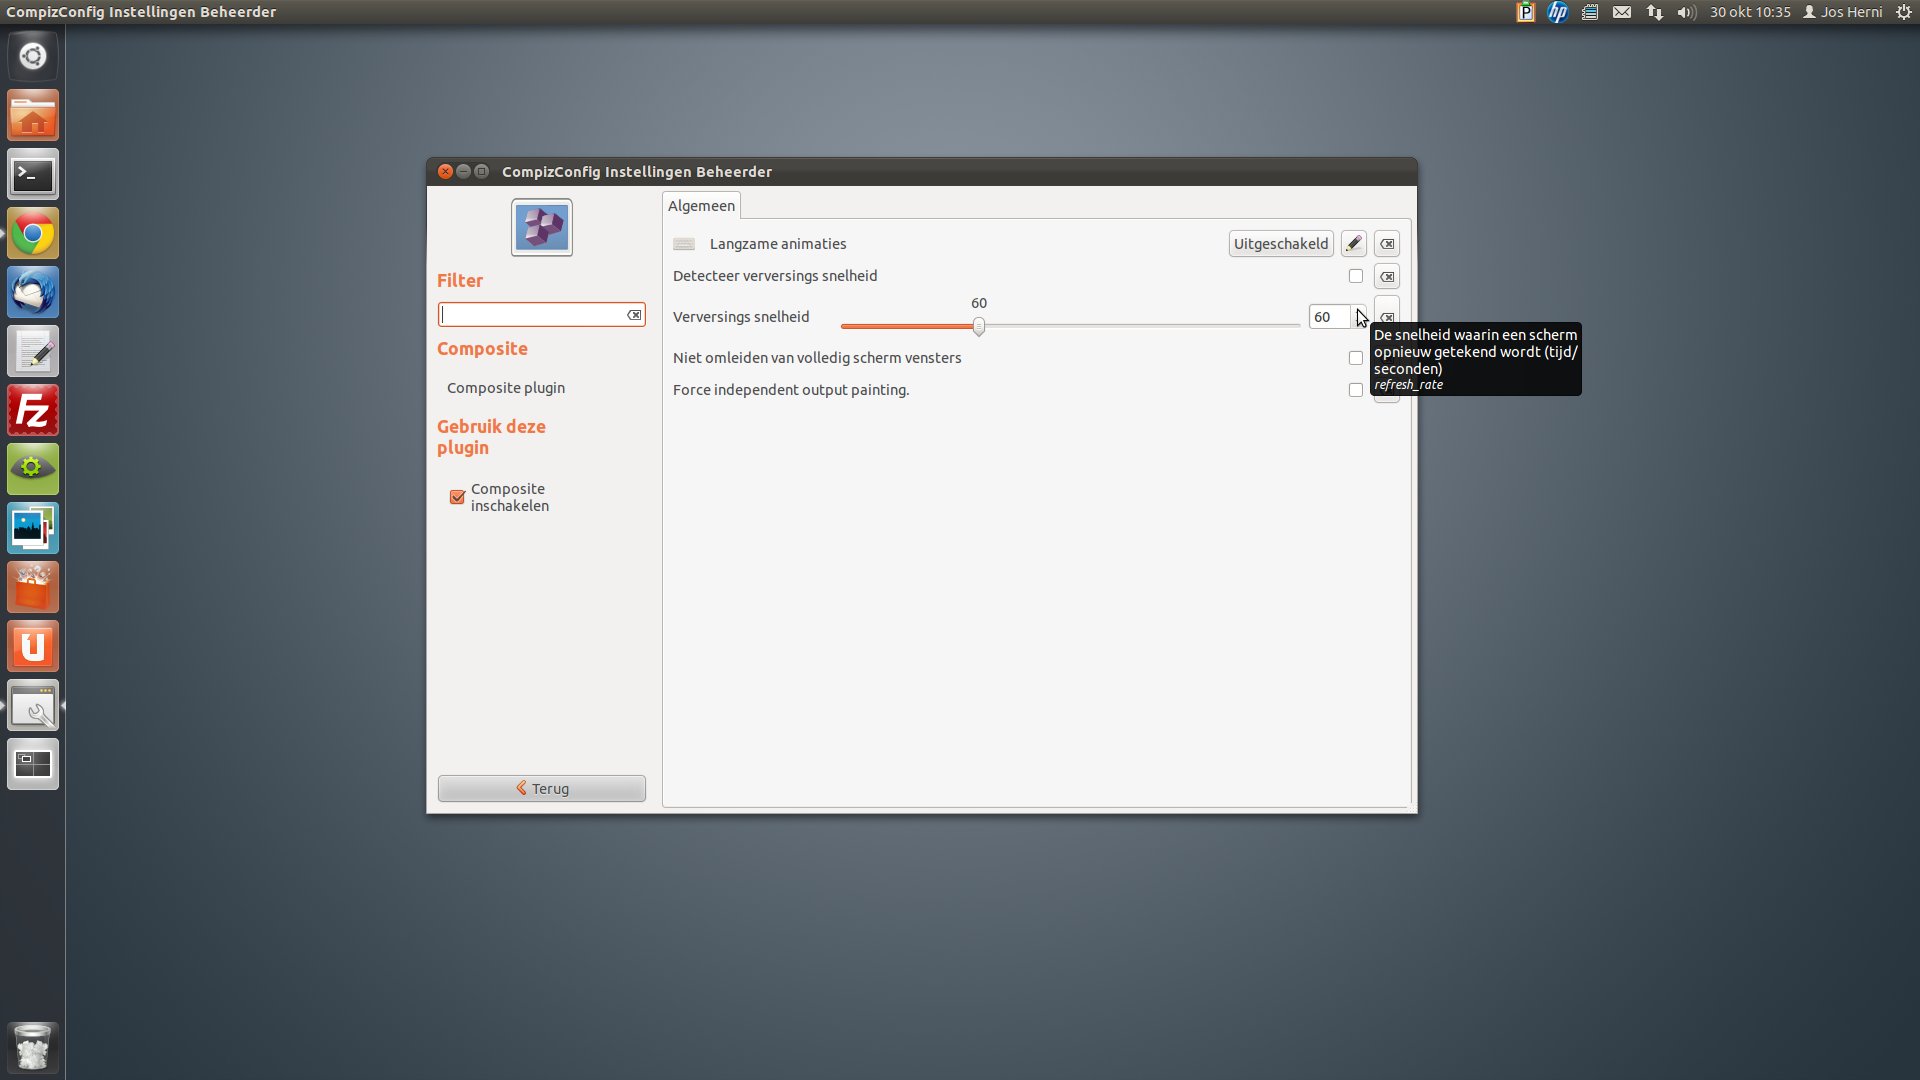Open Ubuntu Software Center from launcher
Image resolution: width=1920 pixels, height=1080 pixels.
(x=33, y=587)
